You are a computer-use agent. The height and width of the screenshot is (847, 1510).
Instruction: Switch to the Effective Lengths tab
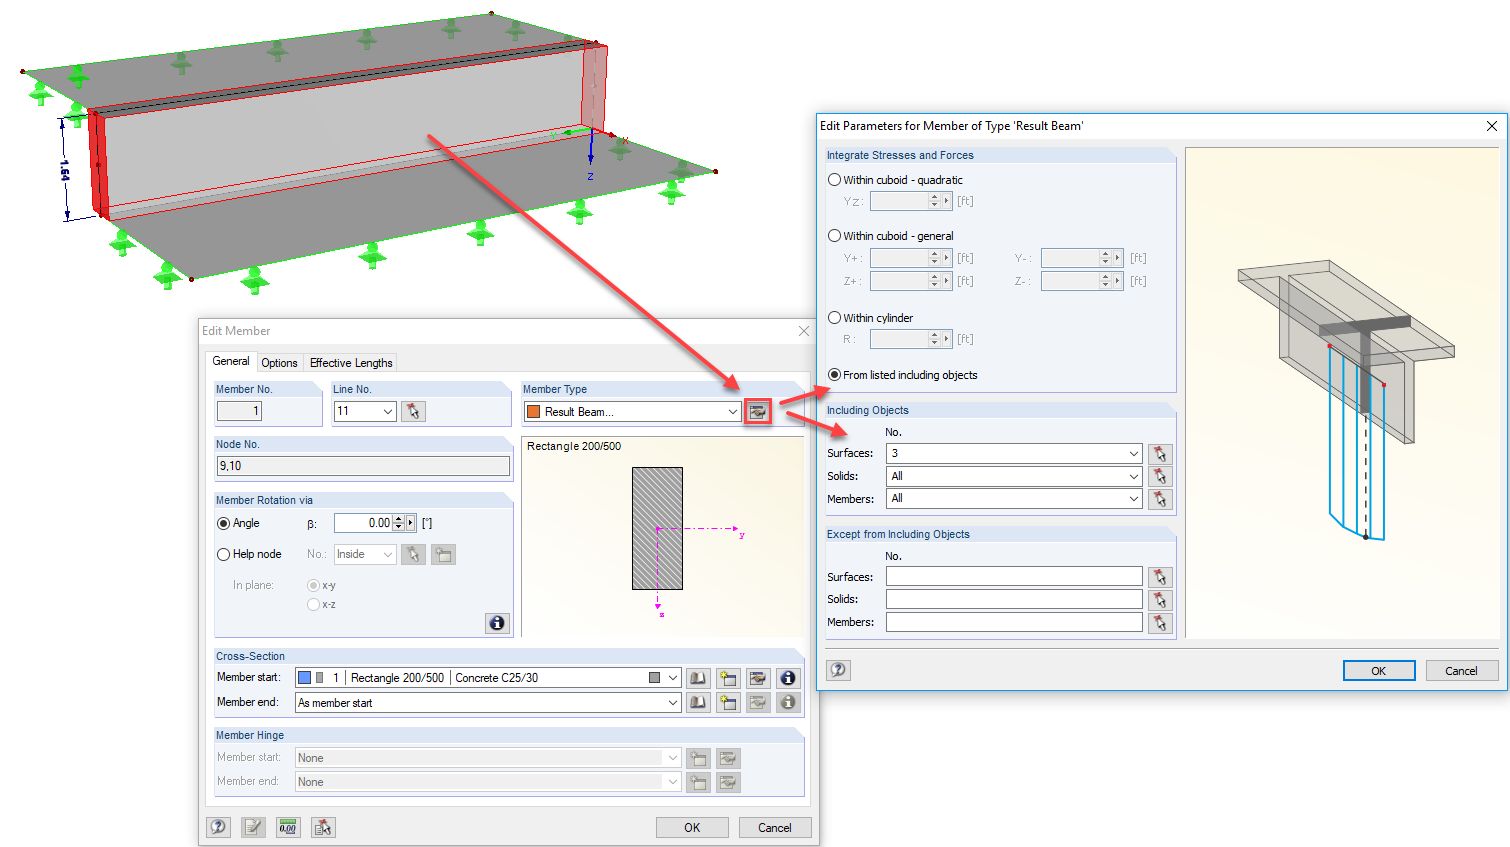351,362
